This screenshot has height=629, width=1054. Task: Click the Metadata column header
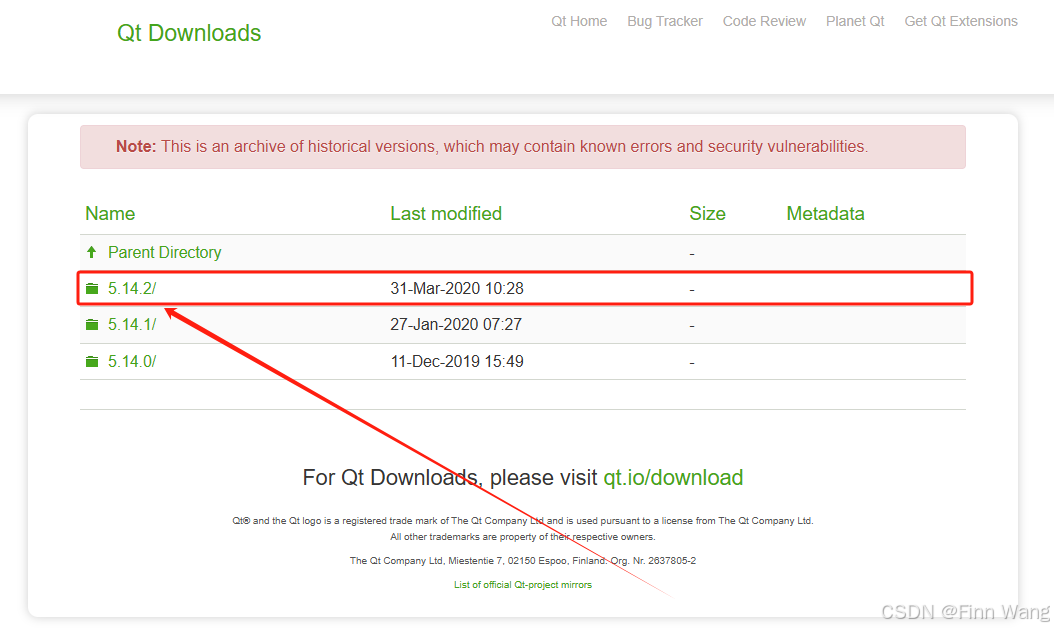click(825, 214)
